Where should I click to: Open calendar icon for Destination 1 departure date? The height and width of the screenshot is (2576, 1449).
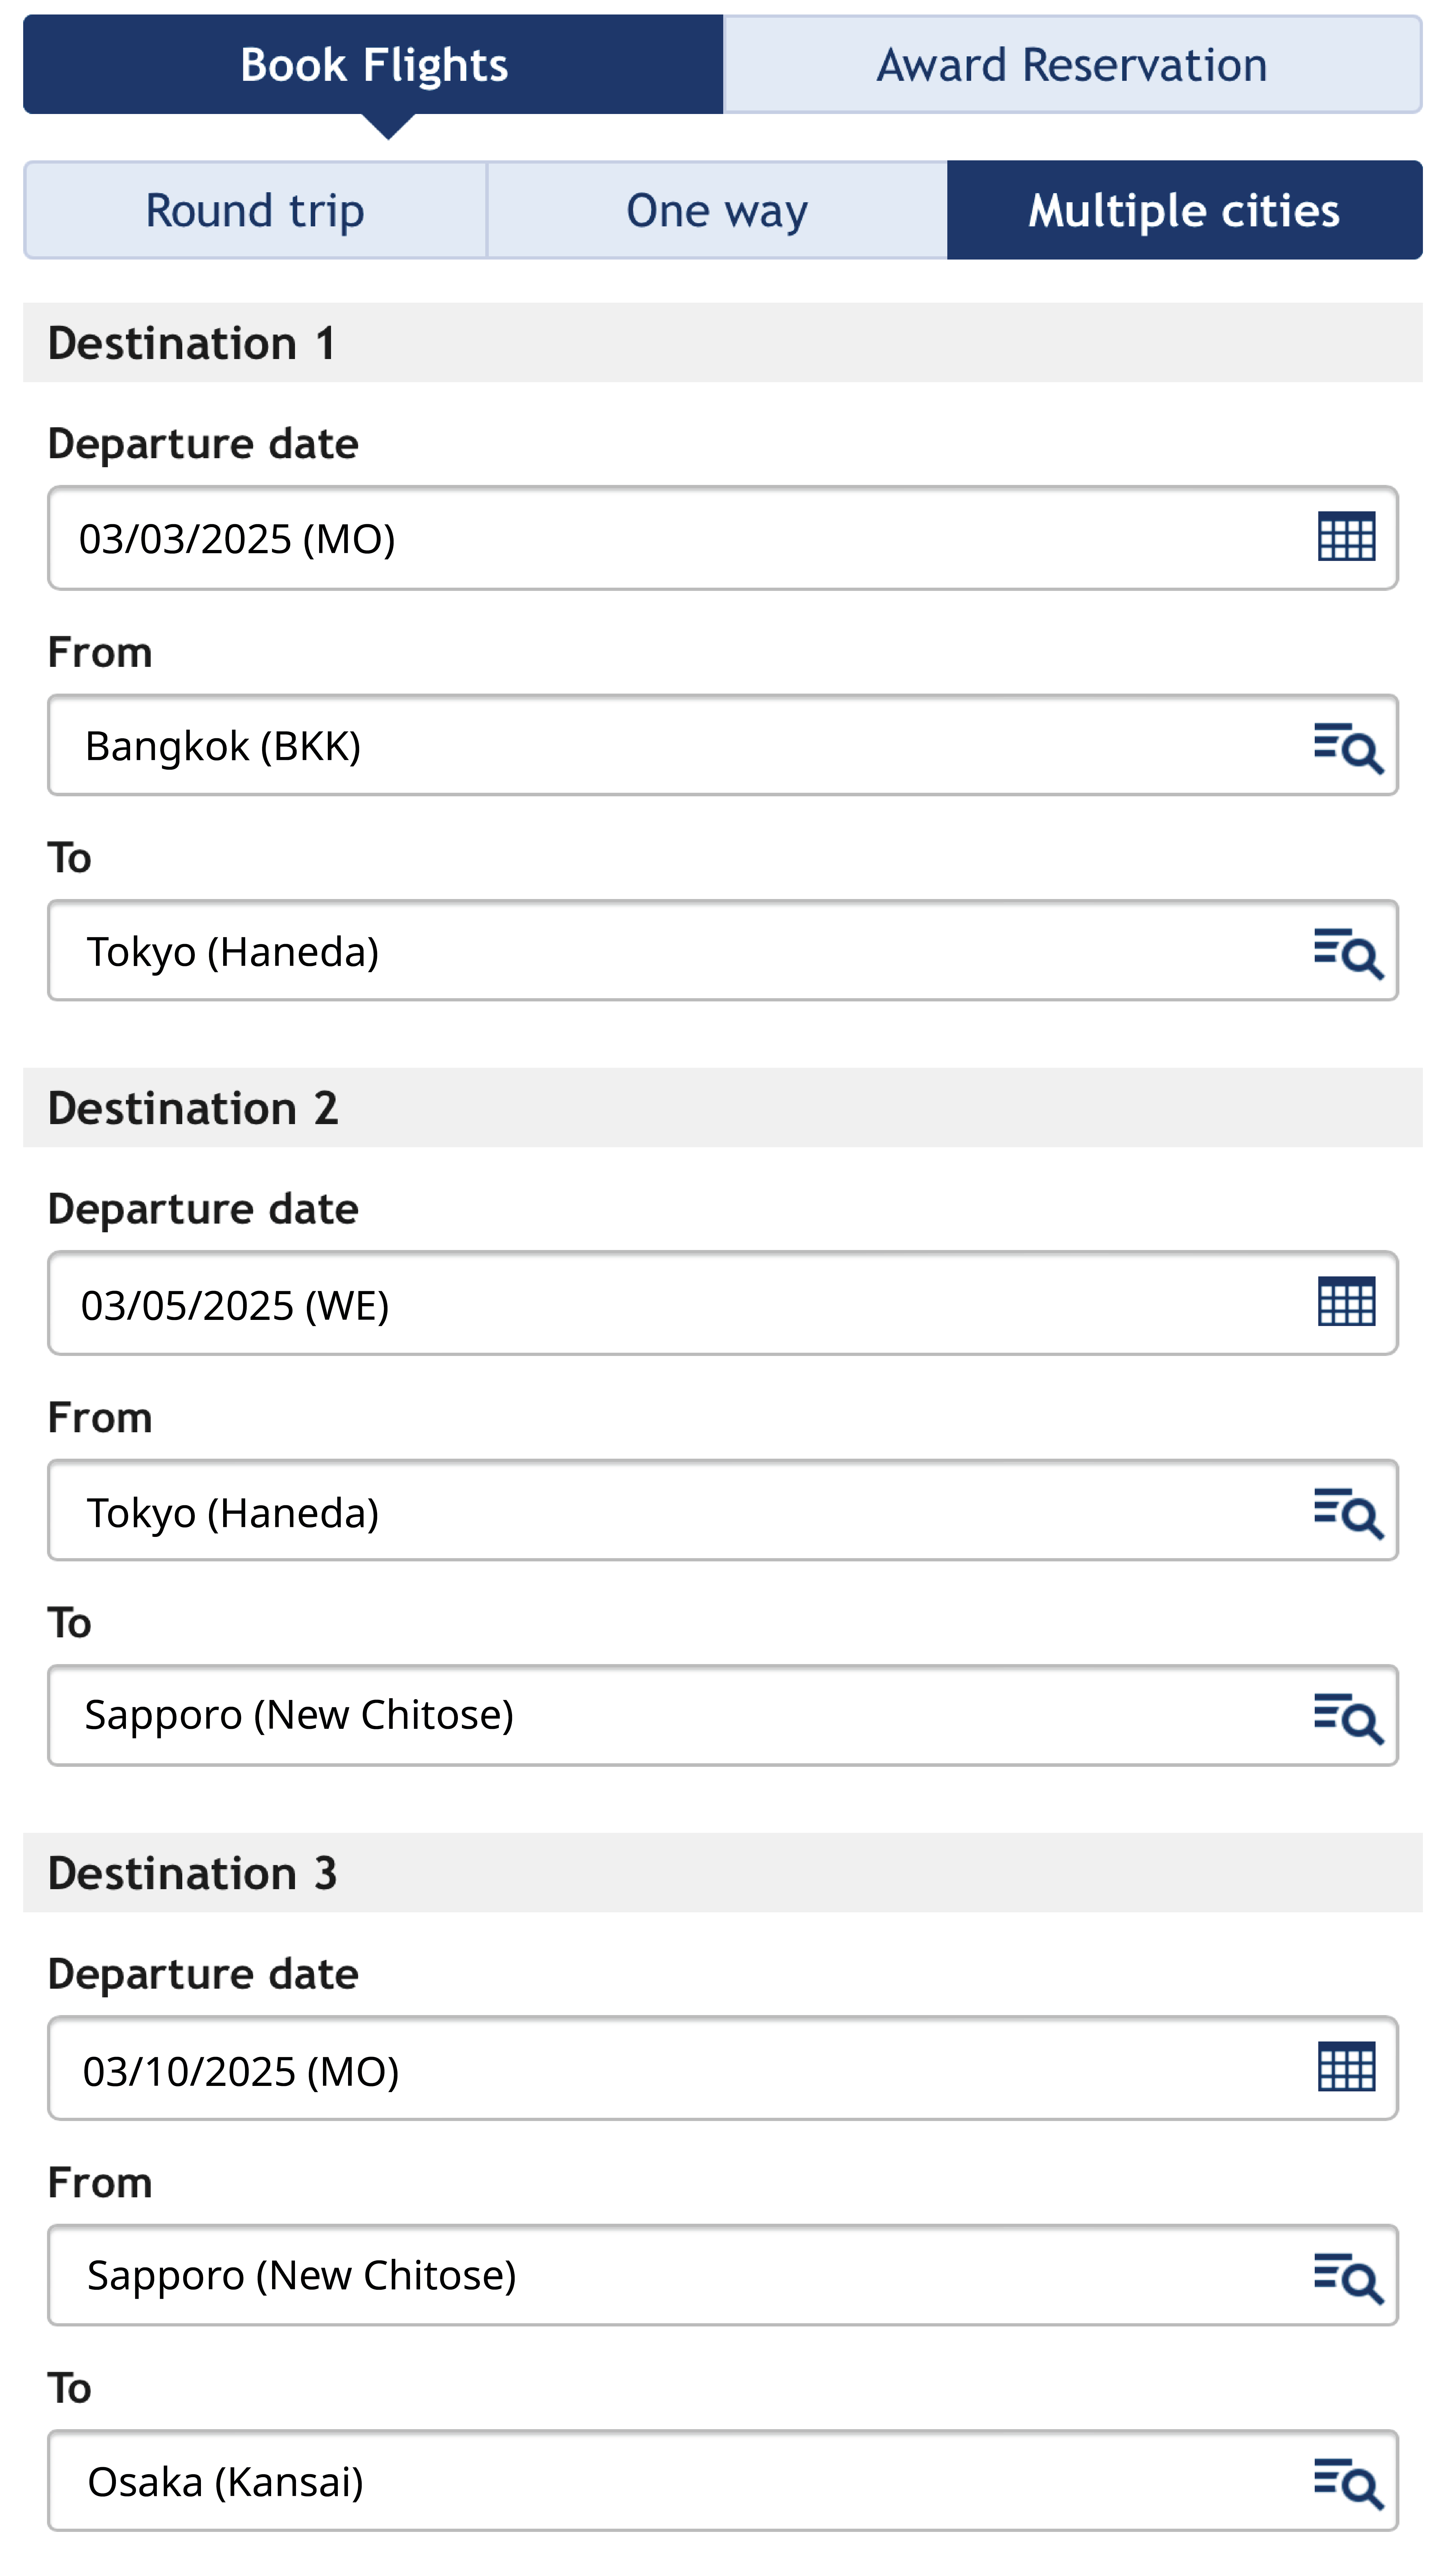[1346, 538]
